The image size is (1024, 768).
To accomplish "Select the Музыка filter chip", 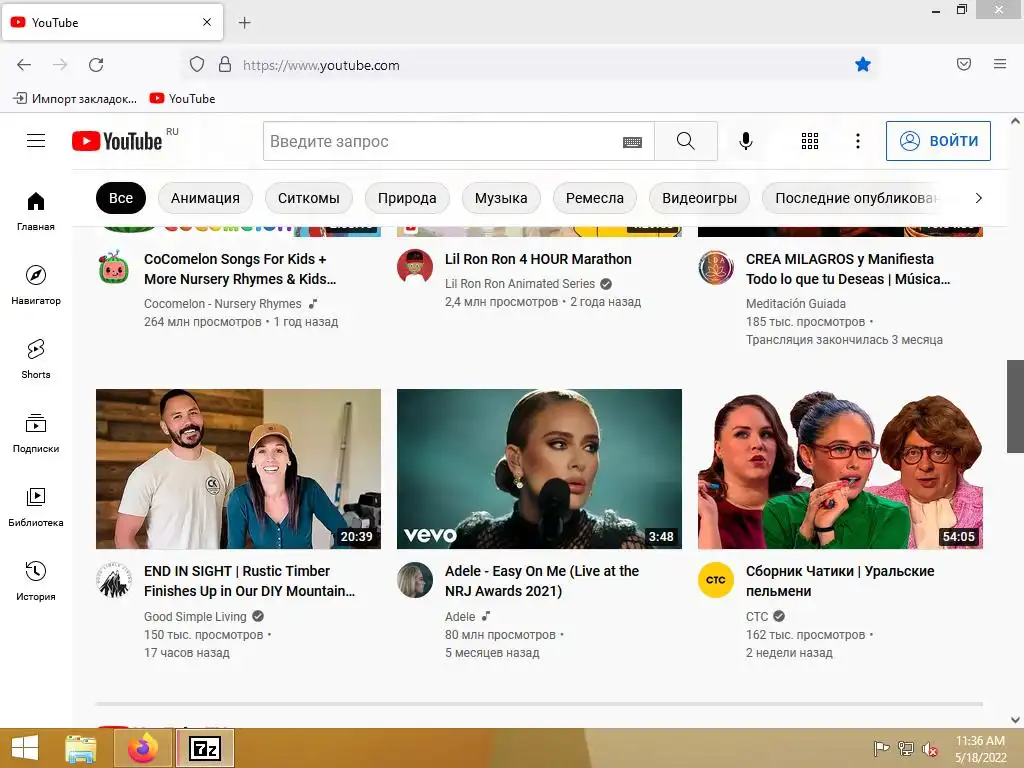I will click(501, 198).
